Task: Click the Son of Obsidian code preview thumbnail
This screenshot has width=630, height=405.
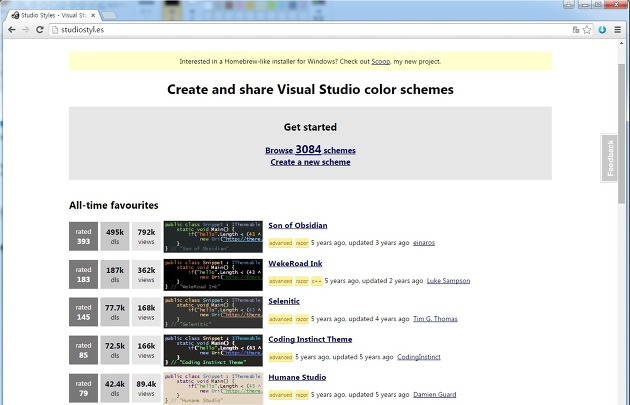Action: click(213, 236)
